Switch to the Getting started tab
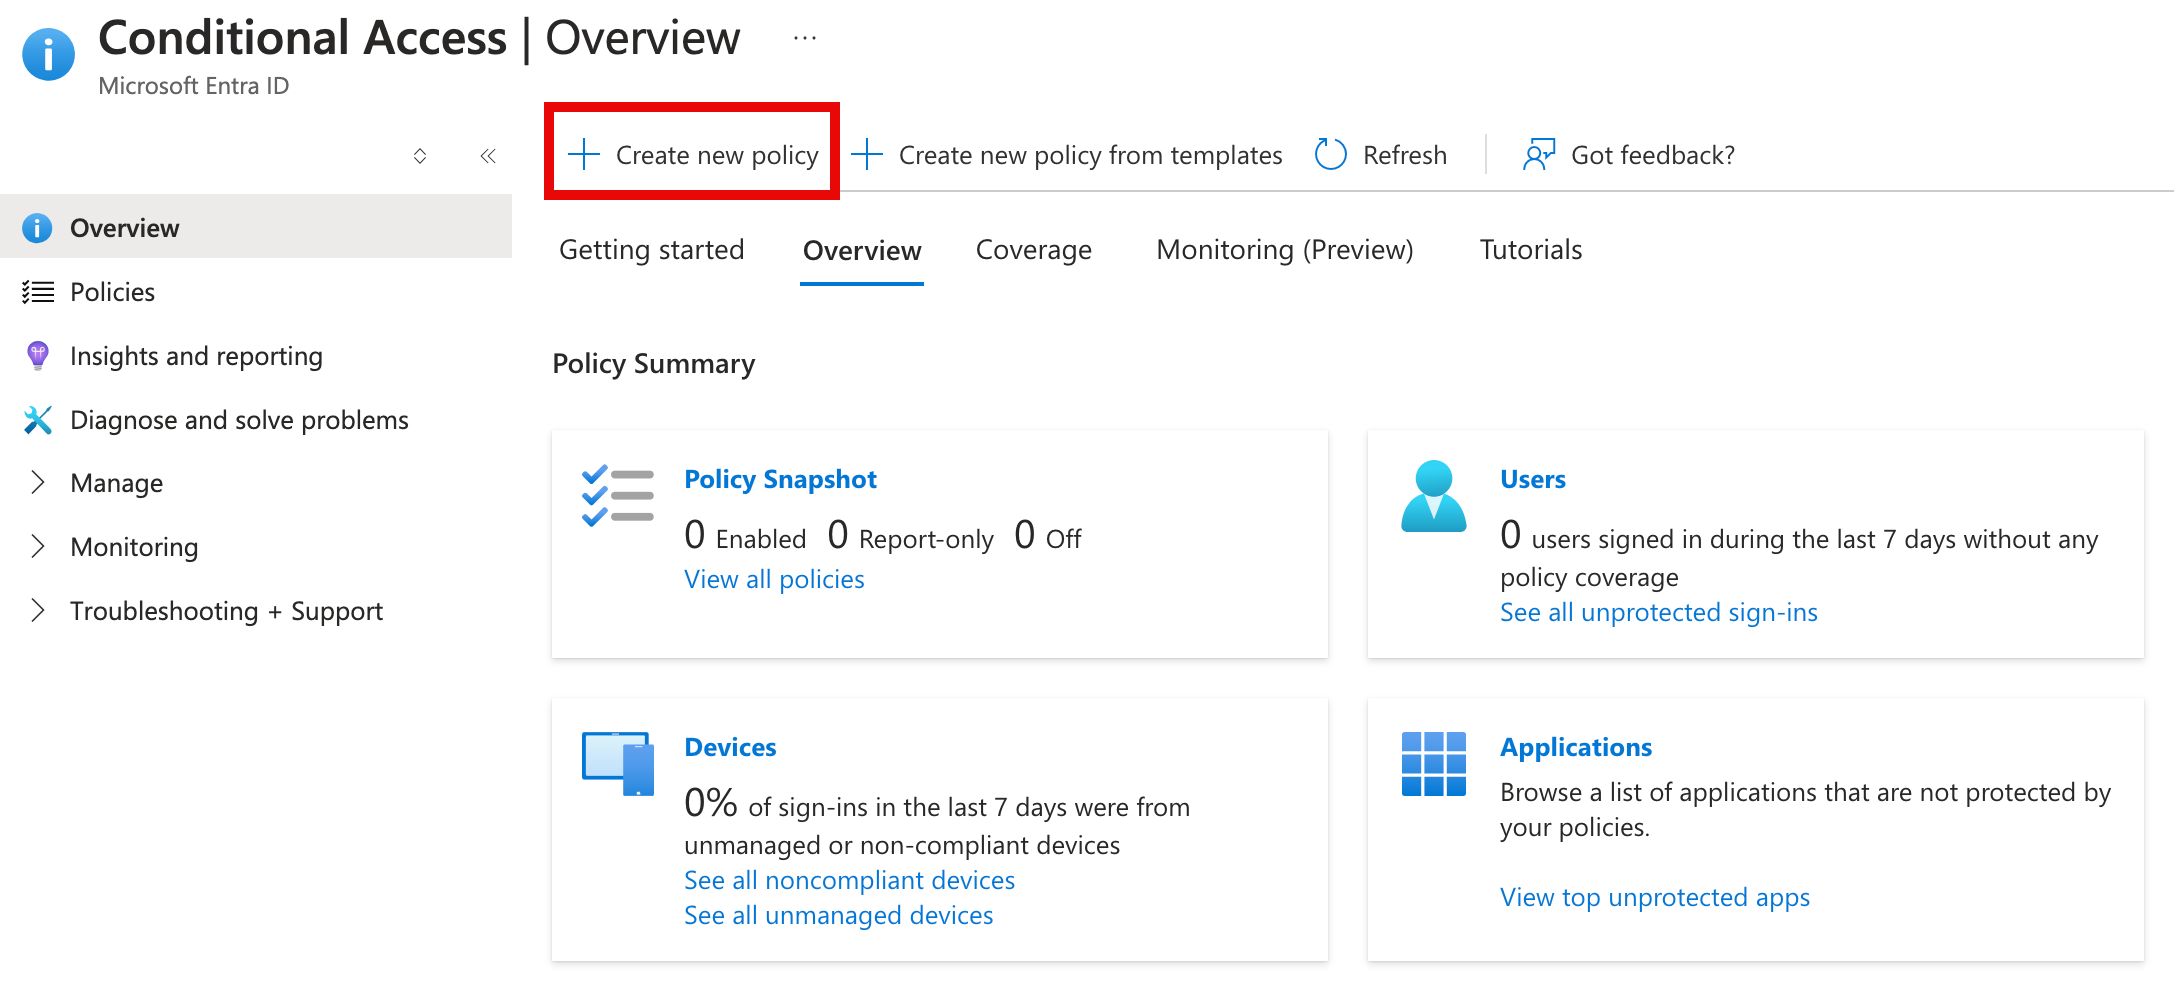This screenshot has height=1006, width=2174. (651, 250)
